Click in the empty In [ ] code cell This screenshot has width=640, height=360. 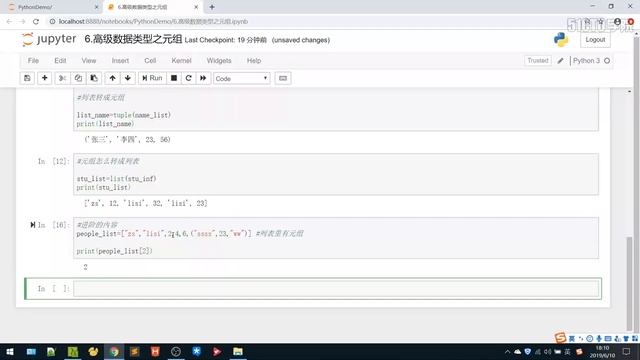[336, 289]
